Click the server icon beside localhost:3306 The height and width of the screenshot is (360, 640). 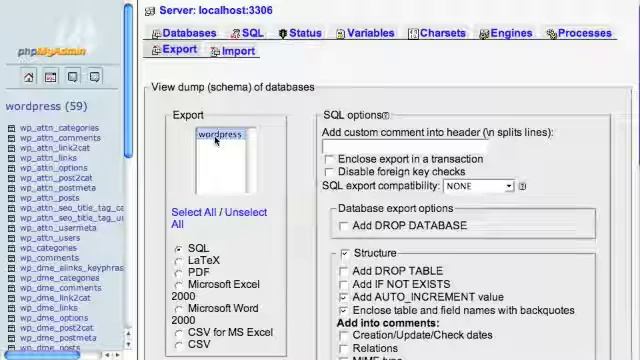click(150, 11)
